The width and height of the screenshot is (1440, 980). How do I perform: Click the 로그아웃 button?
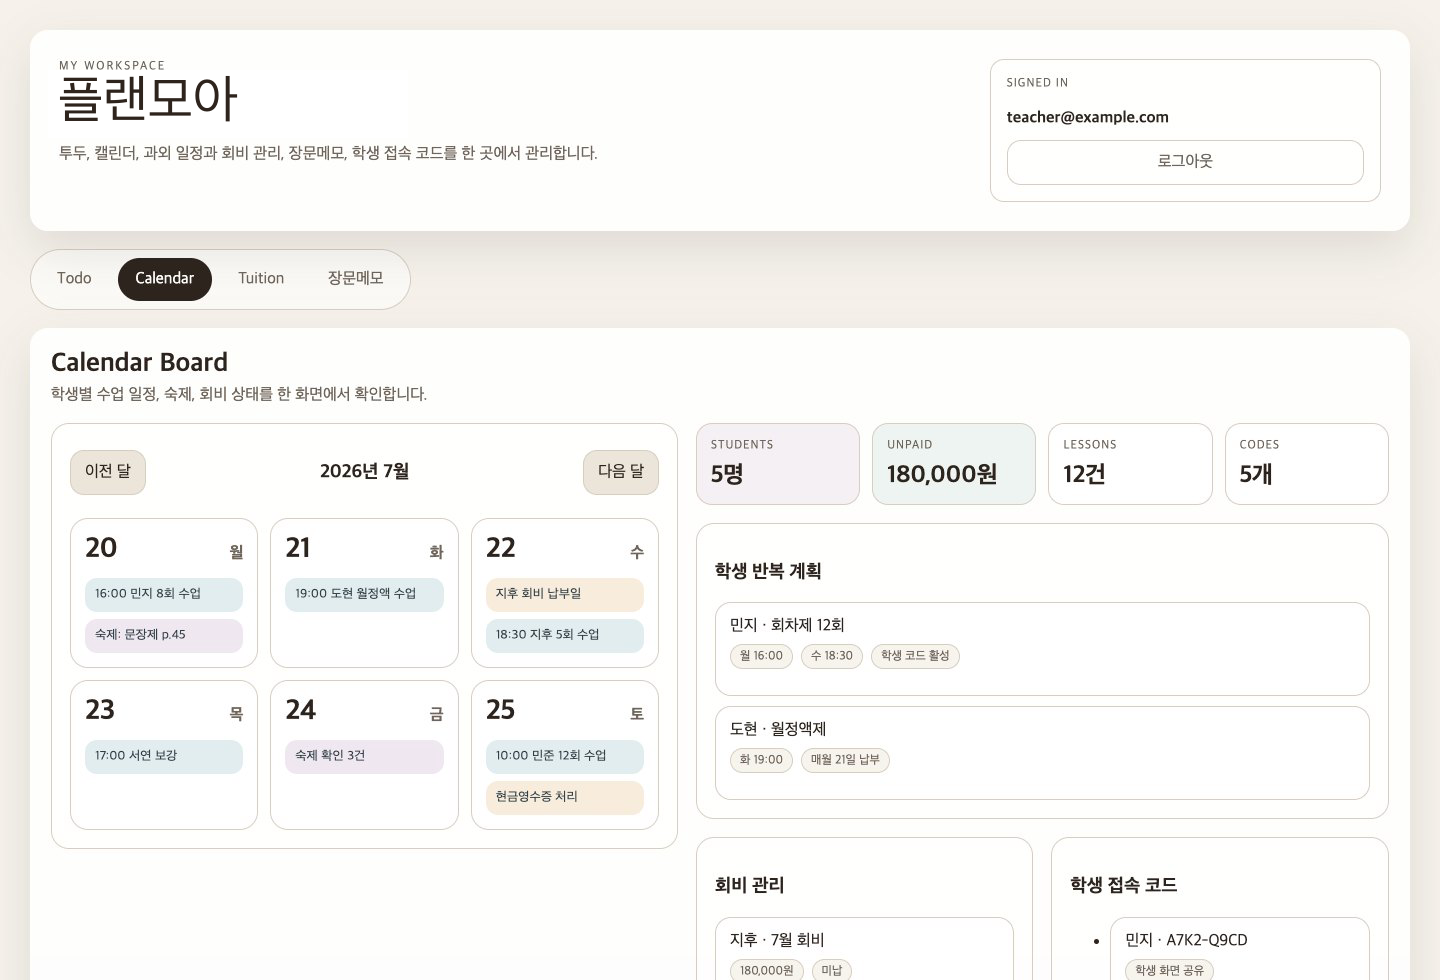pyautogui.click(x=1185, y=162)
